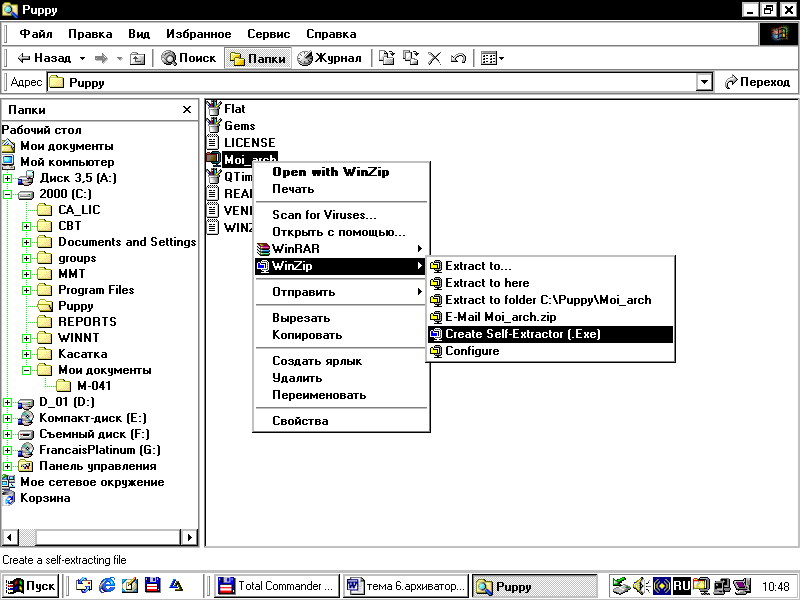Open the Forward button history dropdown arrow
This screenshot has width=800, height=600.
point(119,59)
